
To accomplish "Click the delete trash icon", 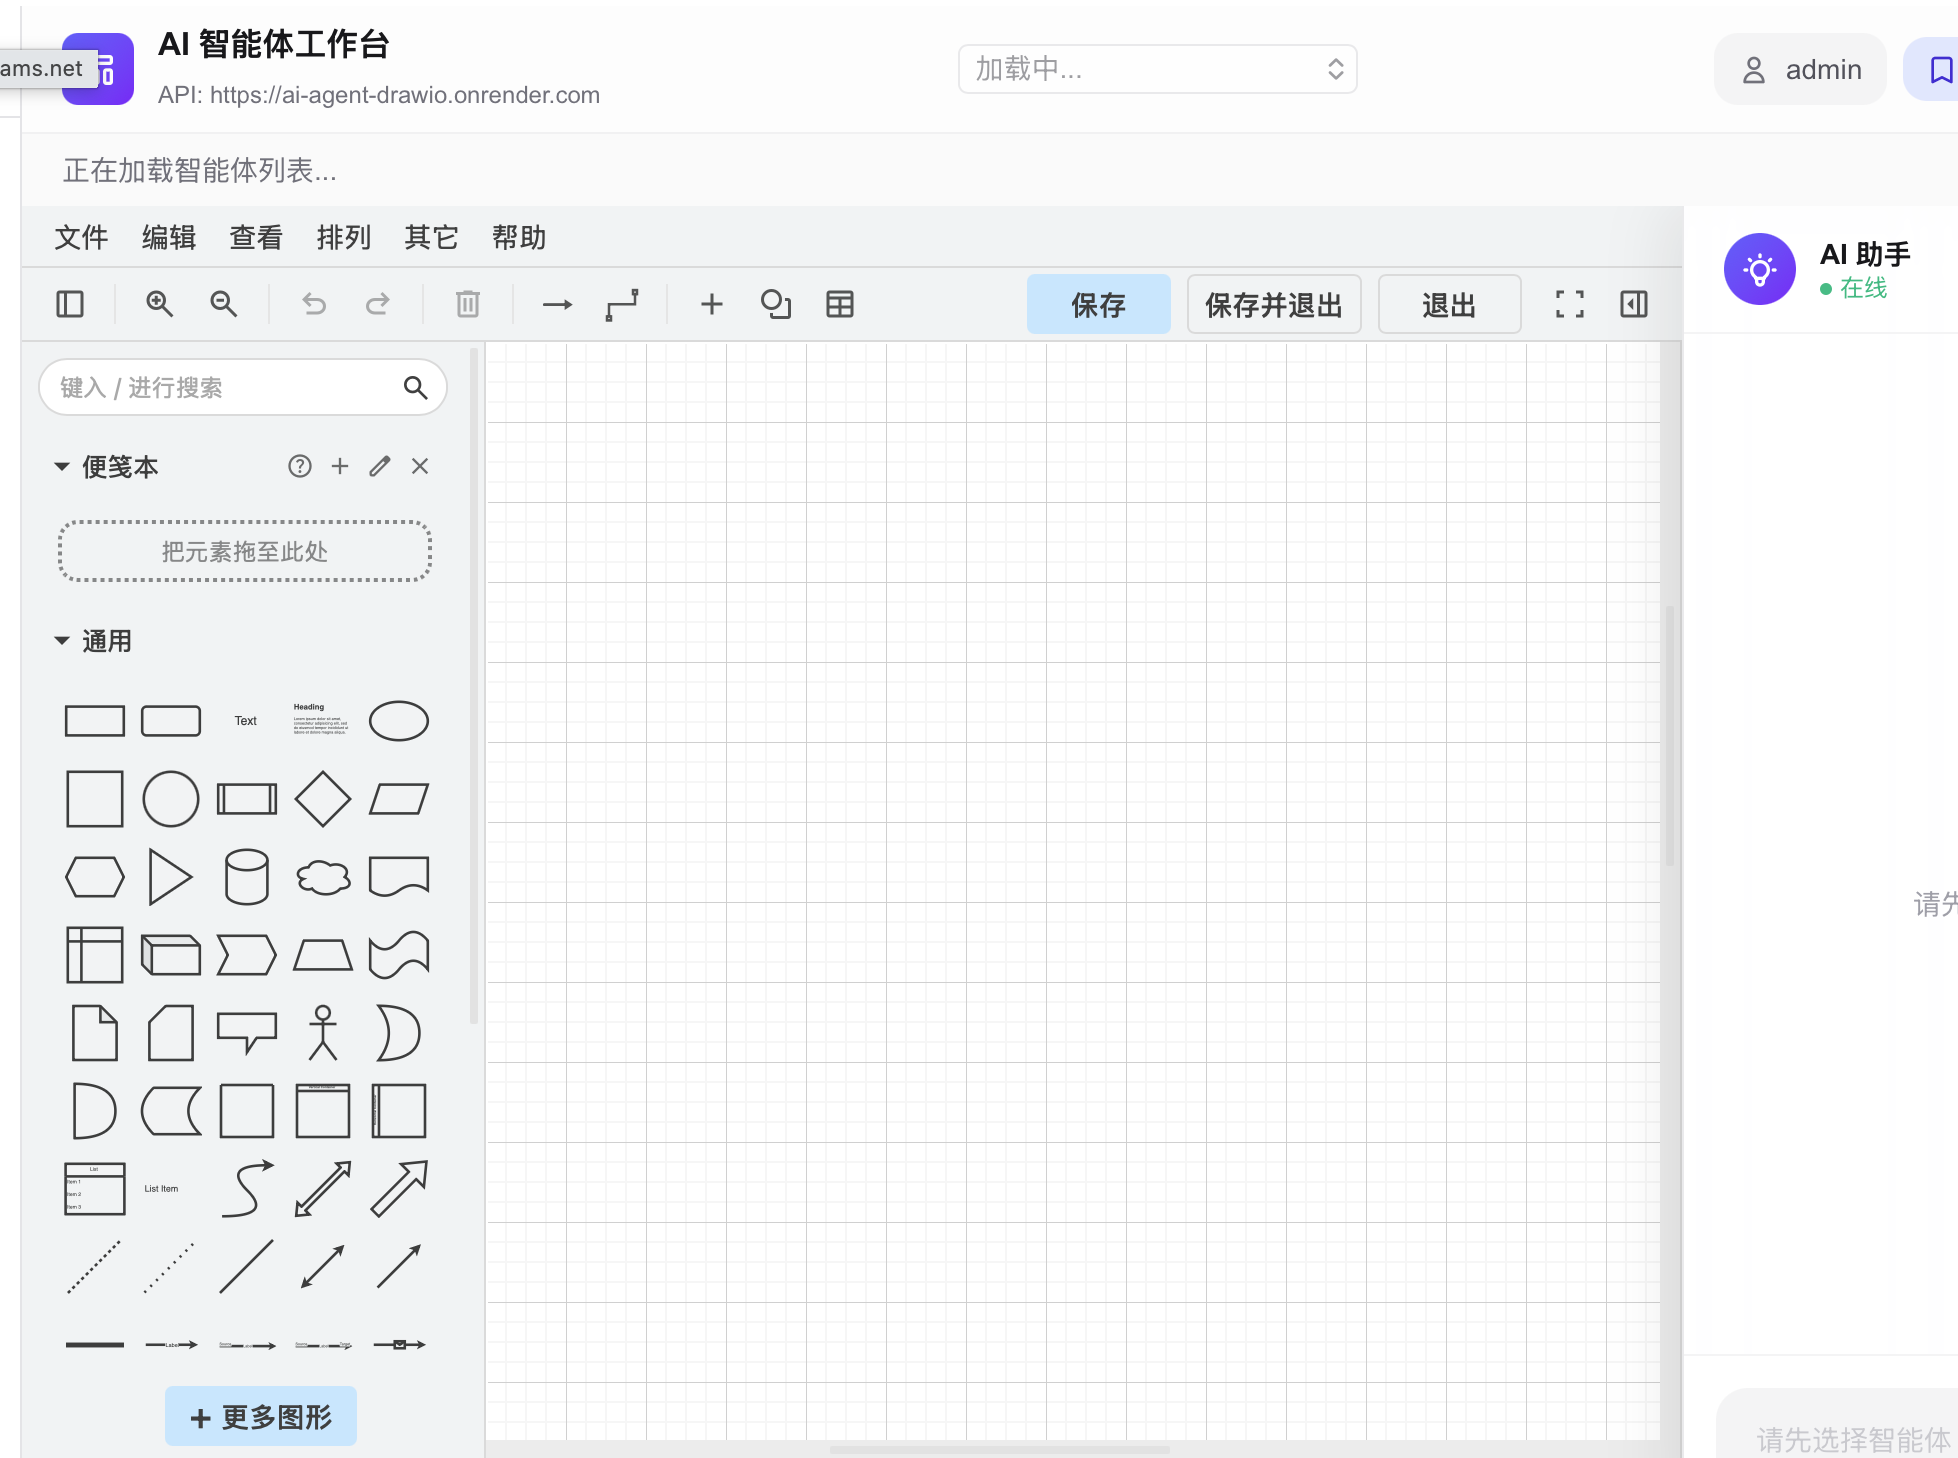I will [468, 304].
